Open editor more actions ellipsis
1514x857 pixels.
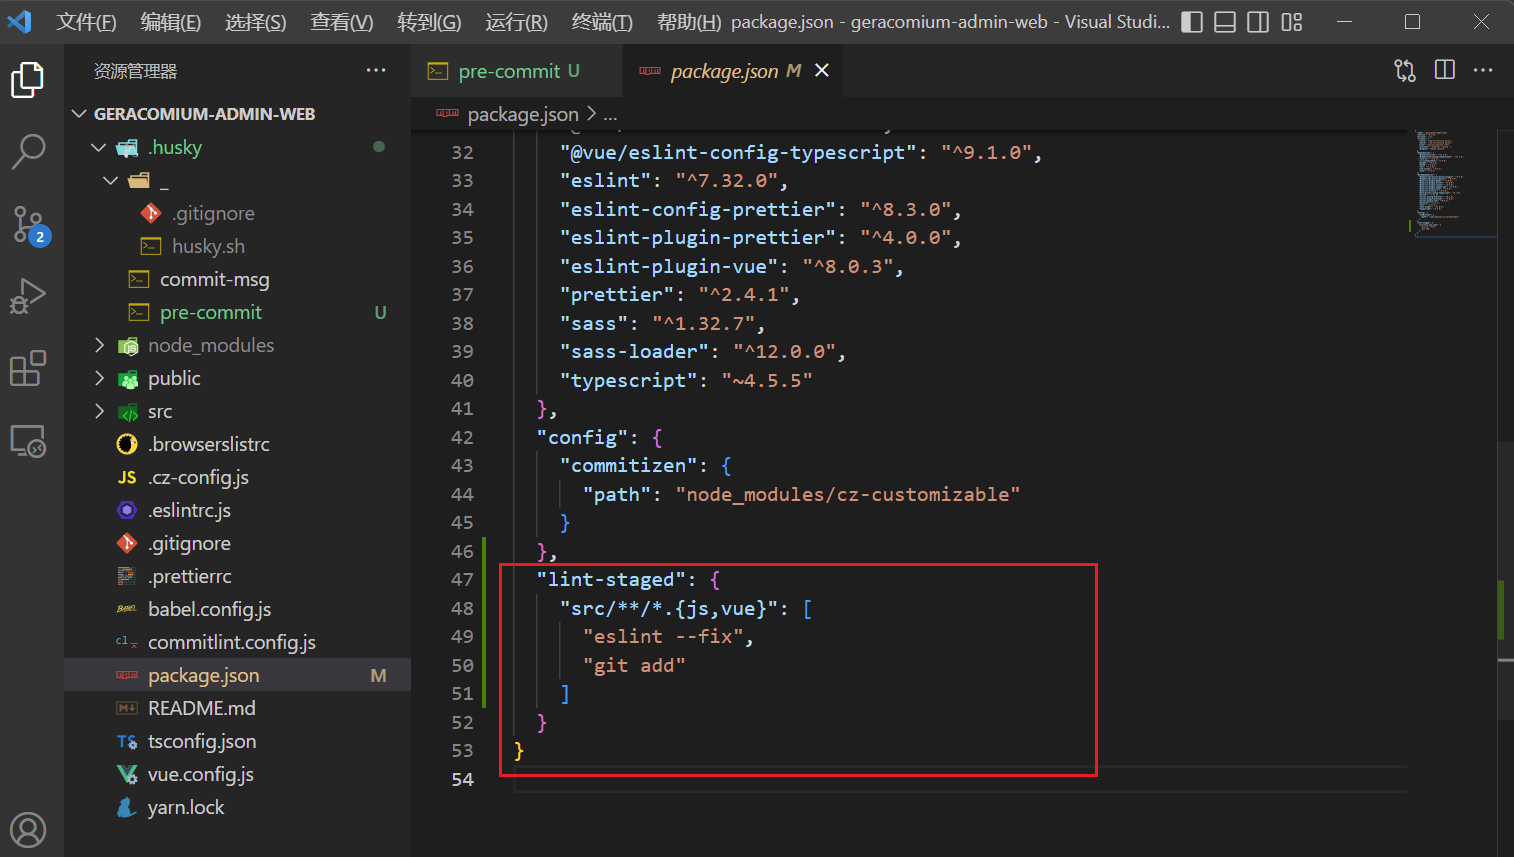(x=1483, y=70)
